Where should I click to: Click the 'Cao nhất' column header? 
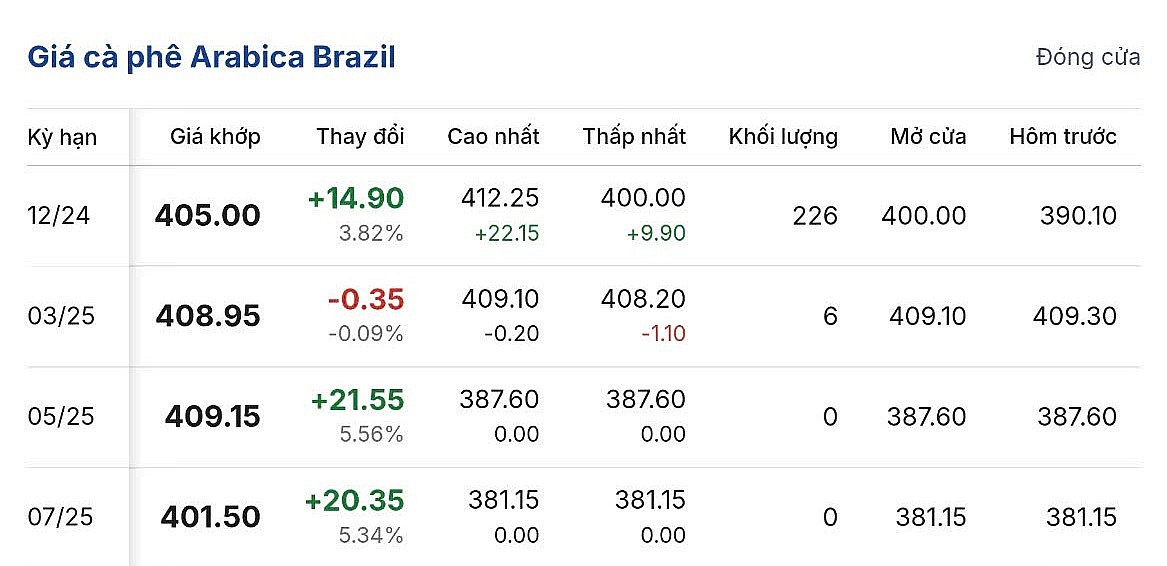[493, 137]
